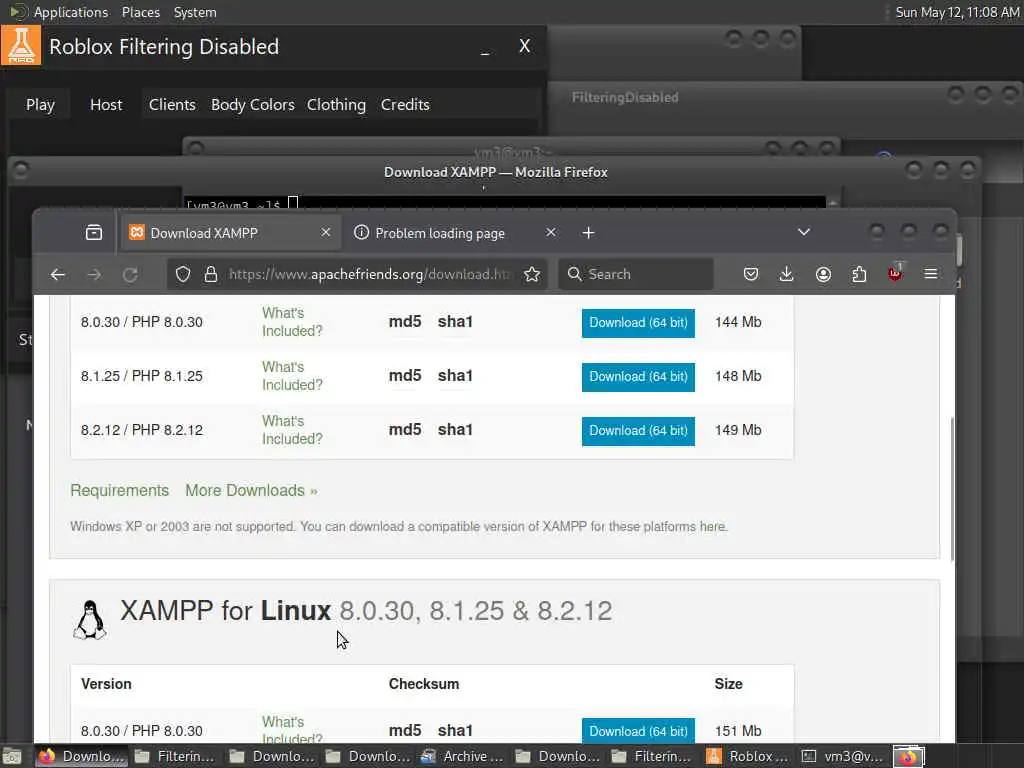Image resolution: width=1024 pixels, height=768 pixels.
Task: View site security padlock info
Action: [210, 274]
